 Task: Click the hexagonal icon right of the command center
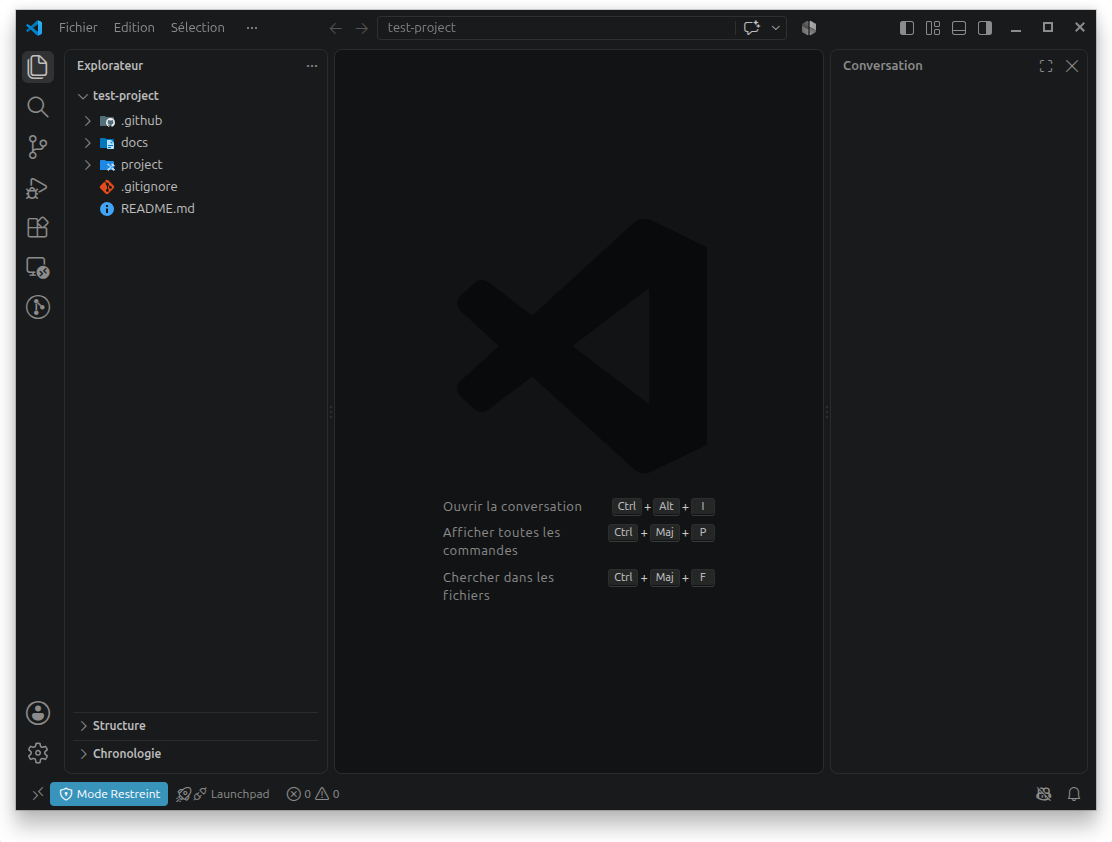pos(809,28)
